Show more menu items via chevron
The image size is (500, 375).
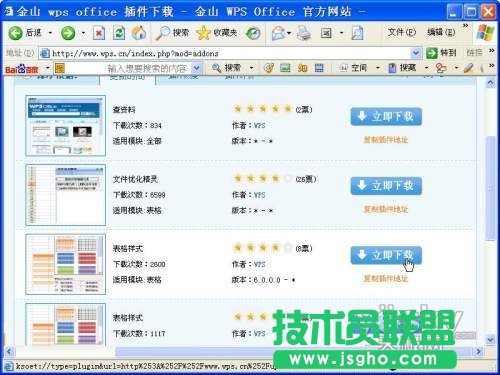pos(466,26)
